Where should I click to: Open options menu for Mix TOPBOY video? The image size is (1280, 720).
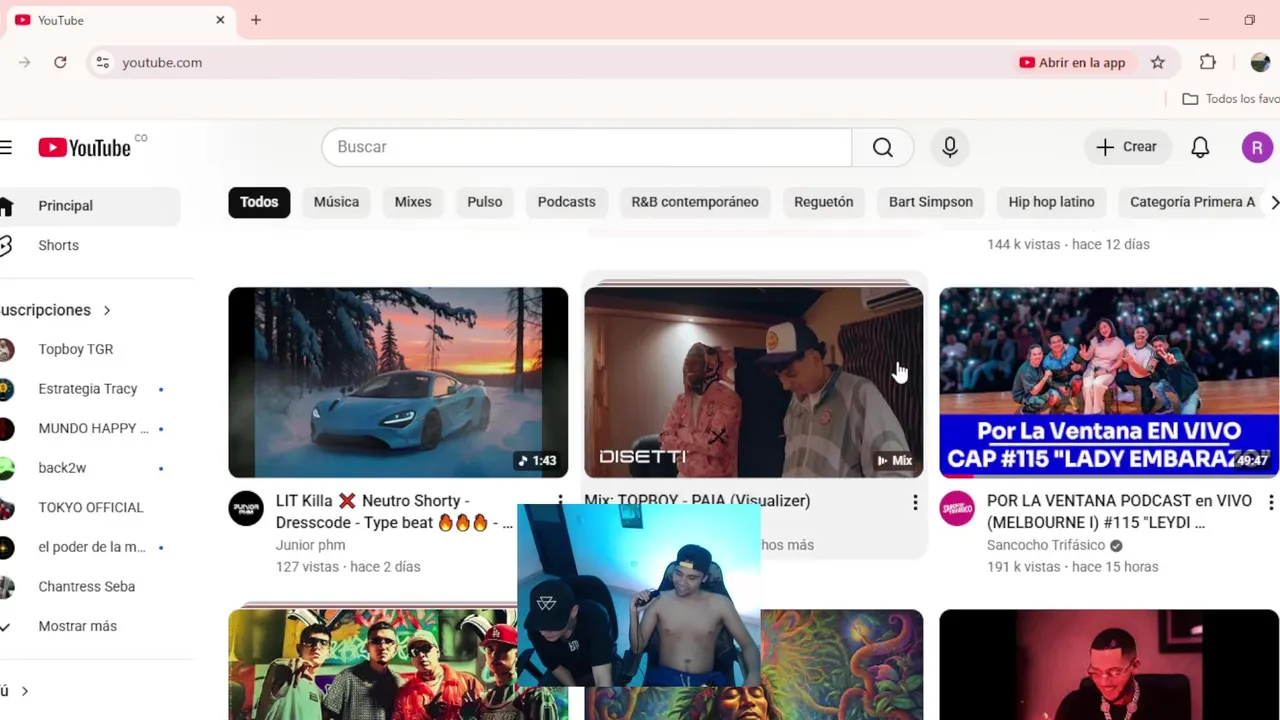tap(915, 503)
